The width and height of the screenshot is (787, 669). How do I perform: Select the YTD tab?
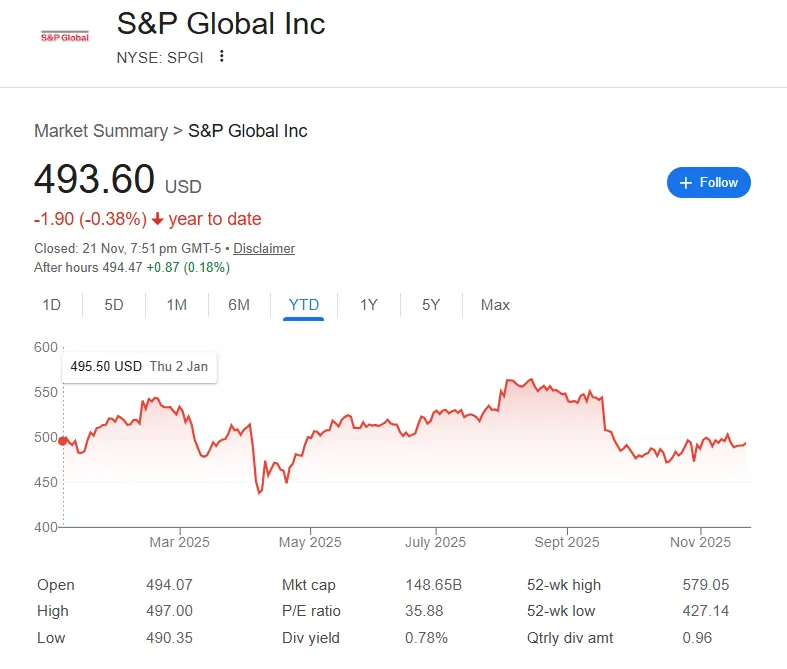coord(303,305)
